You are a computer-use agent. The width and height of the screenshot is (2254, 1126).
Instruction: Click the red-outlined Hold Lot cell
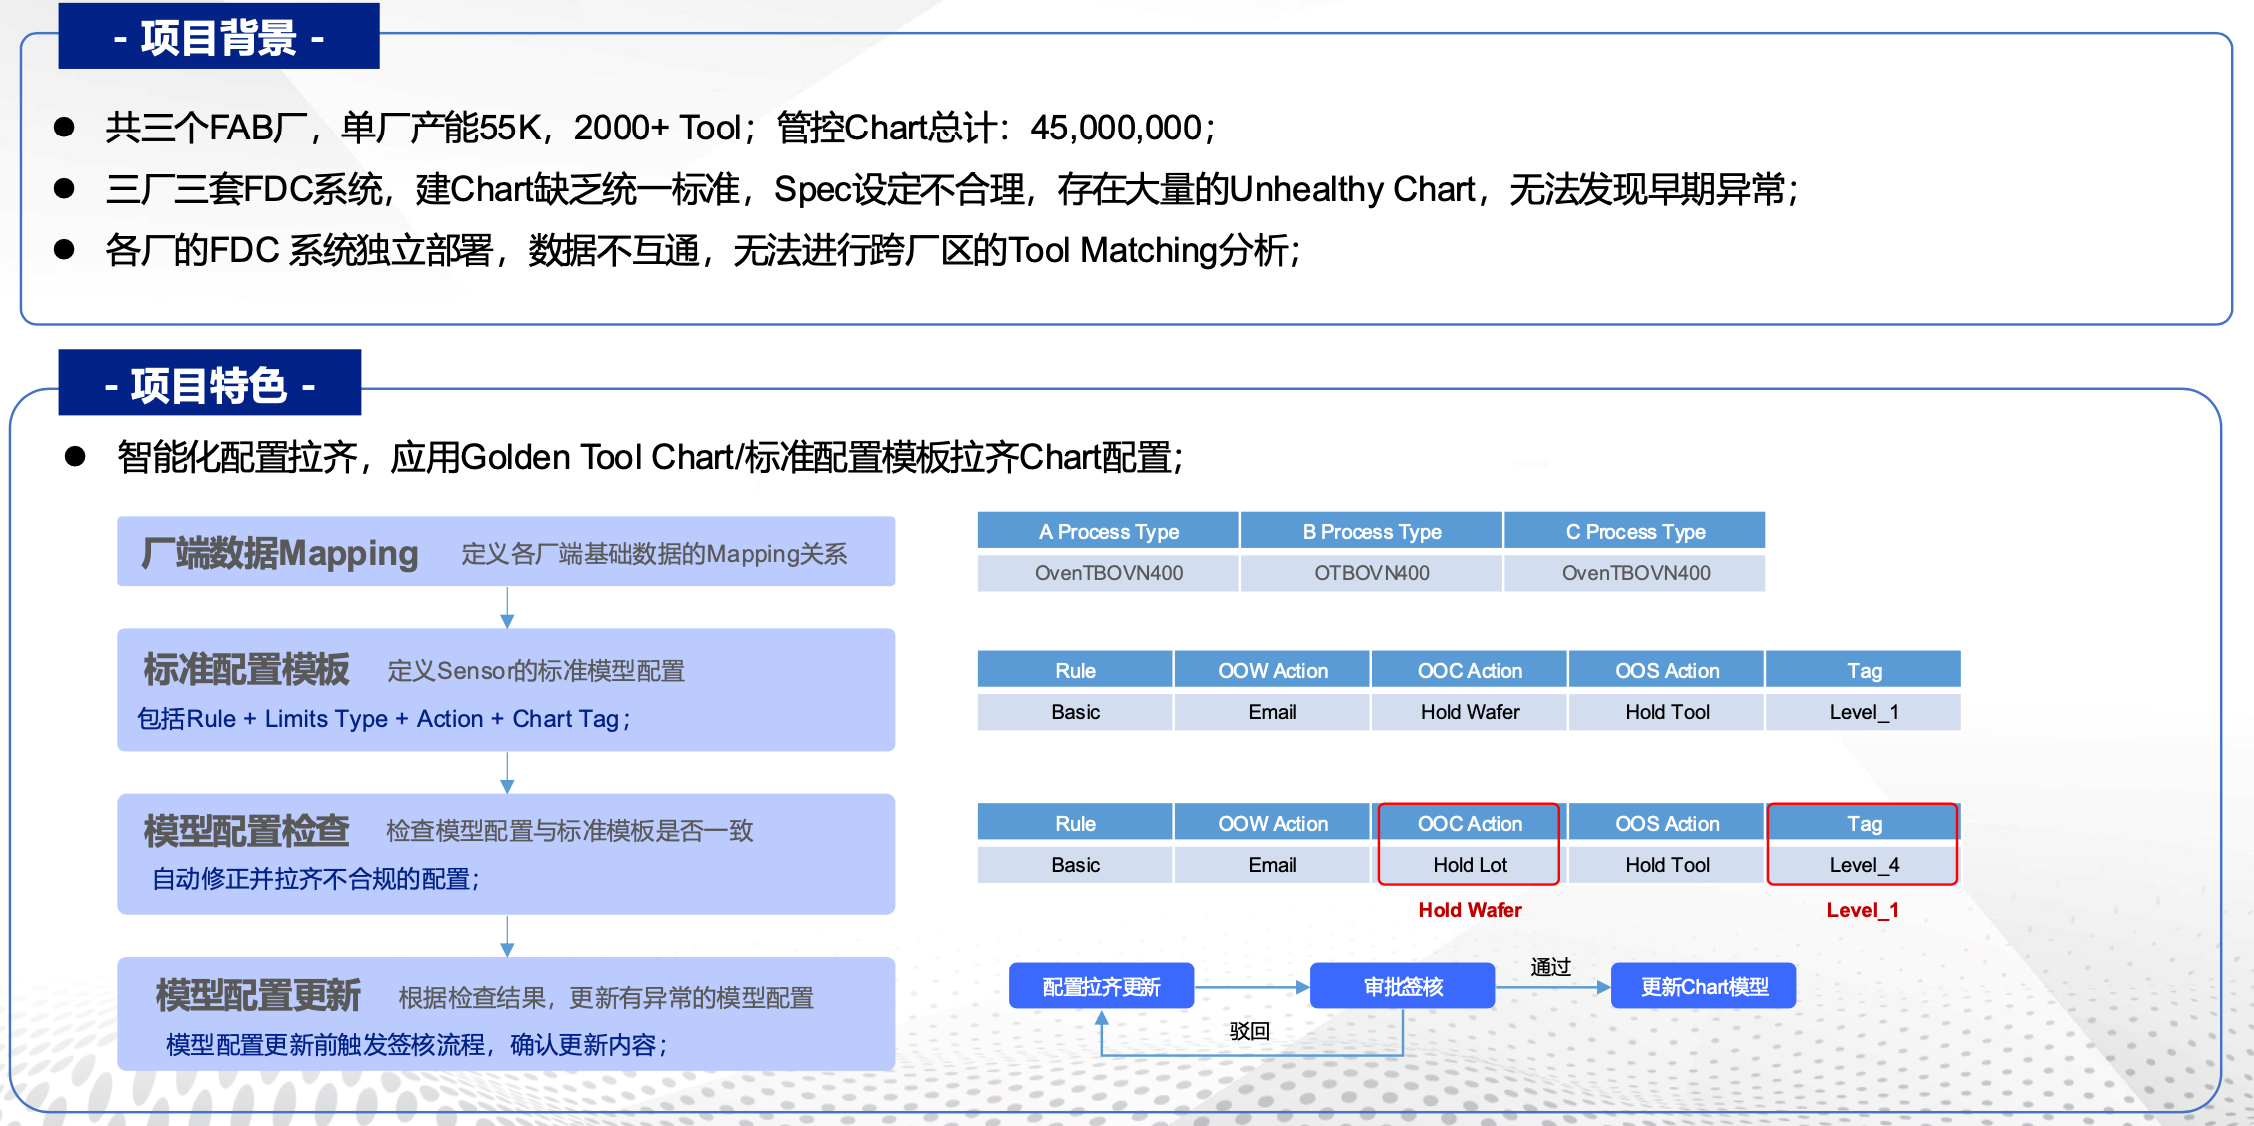(1469, 865)
